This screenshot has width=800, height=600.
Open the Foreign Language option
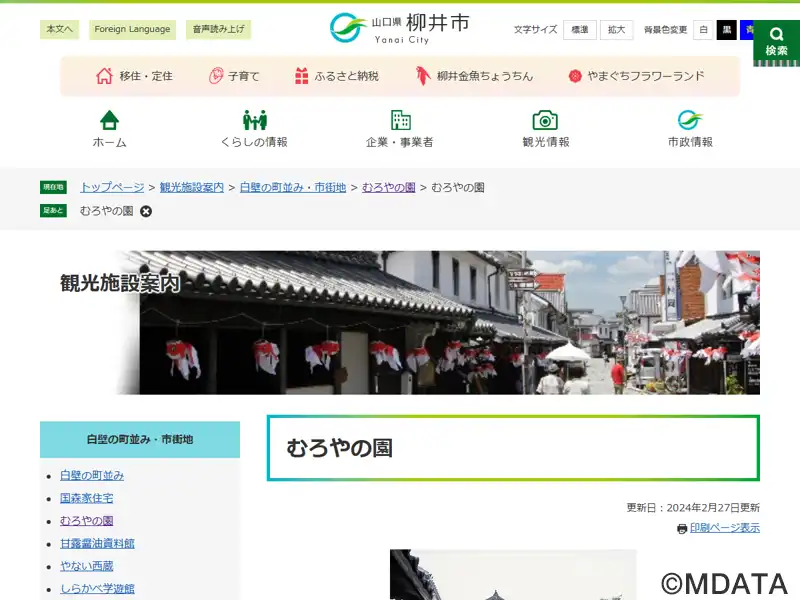[x=132, y=29]
